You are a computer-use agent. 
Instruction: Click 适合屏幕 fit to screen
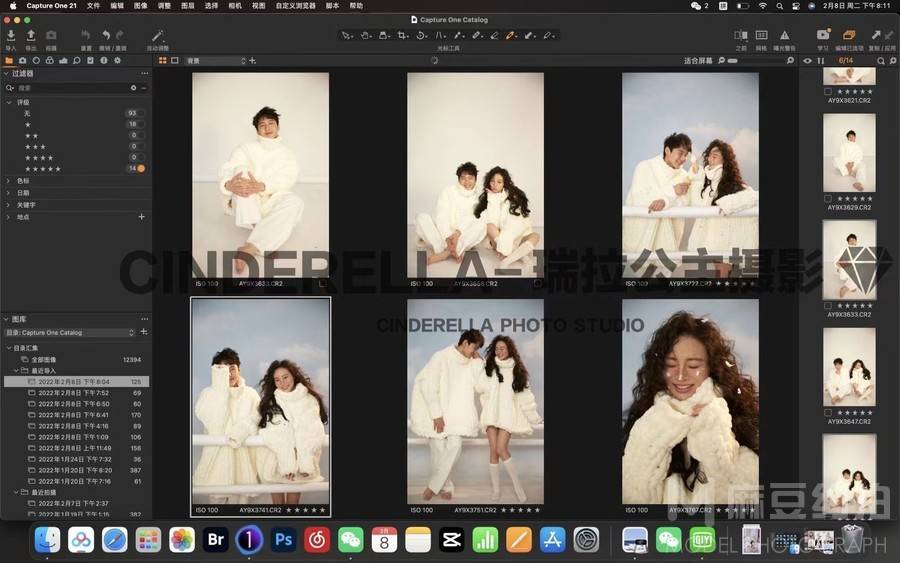(x=698, y=60)
